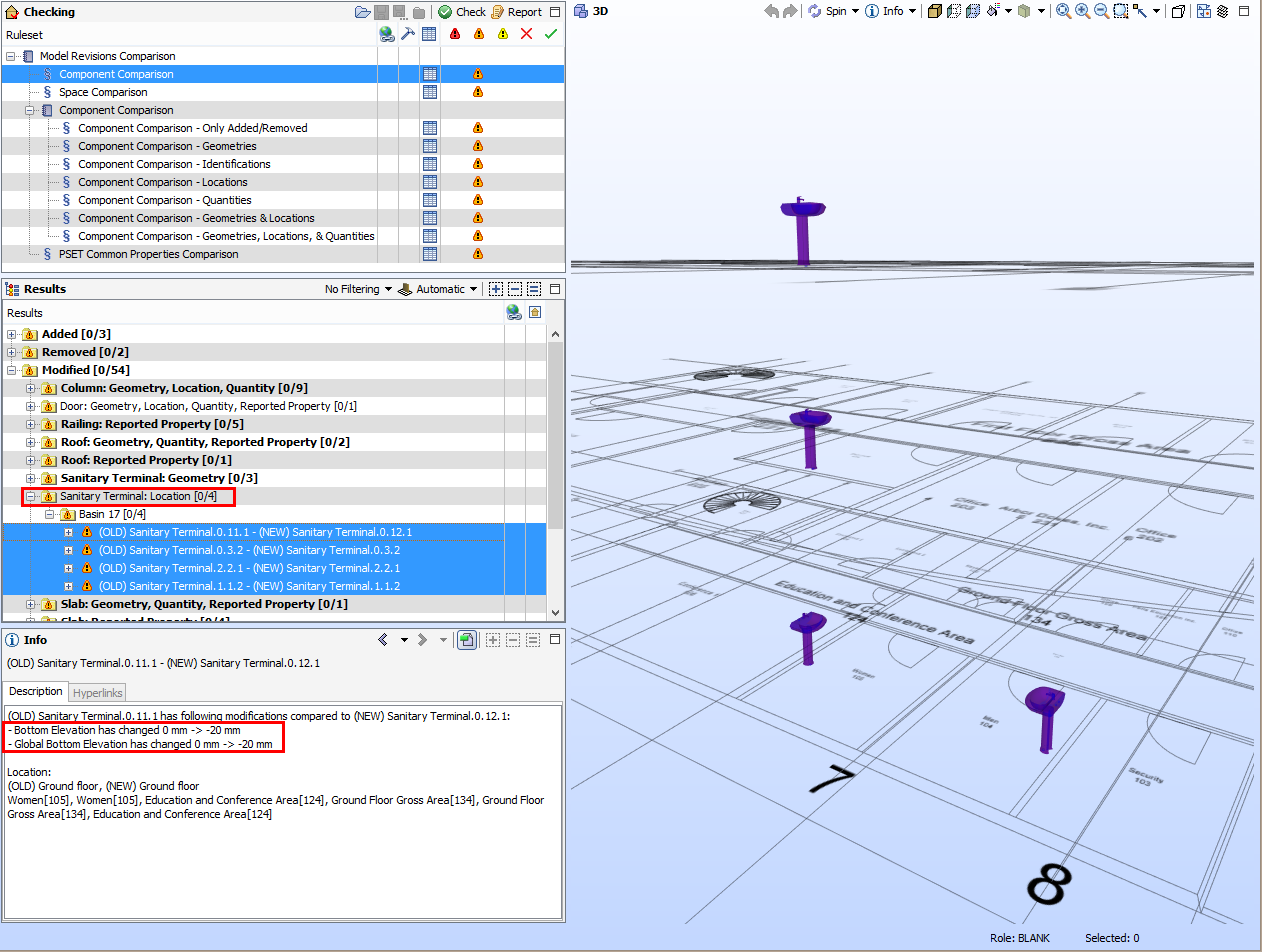Image resolution: width=1262 pixels, height=952 pixels.
Task: Collapse the Basin 17 result group
Action: 48,514
